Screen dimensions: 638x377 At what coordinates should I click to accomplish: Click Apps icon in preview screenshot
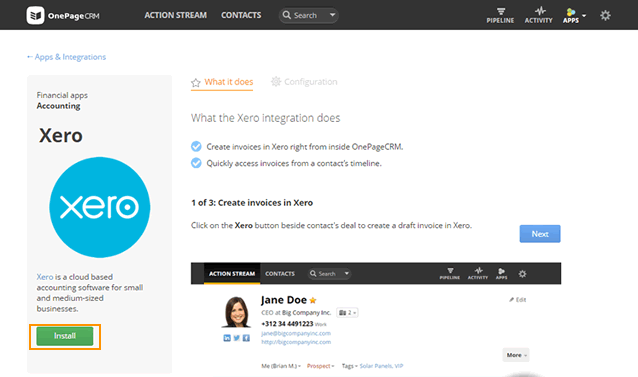click(x=501, y=274)
